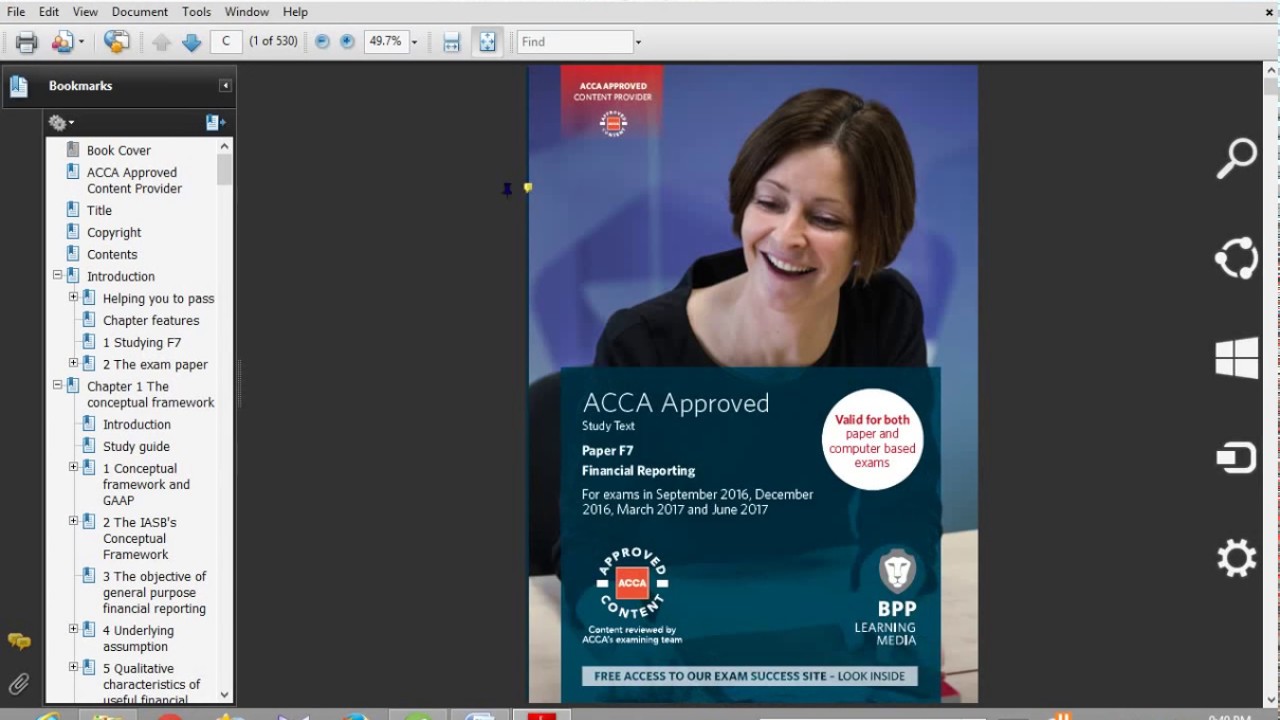1280x720 pixels.
Task: Select fit width scrolling mode icon
Action: click(x=452, y=42)
